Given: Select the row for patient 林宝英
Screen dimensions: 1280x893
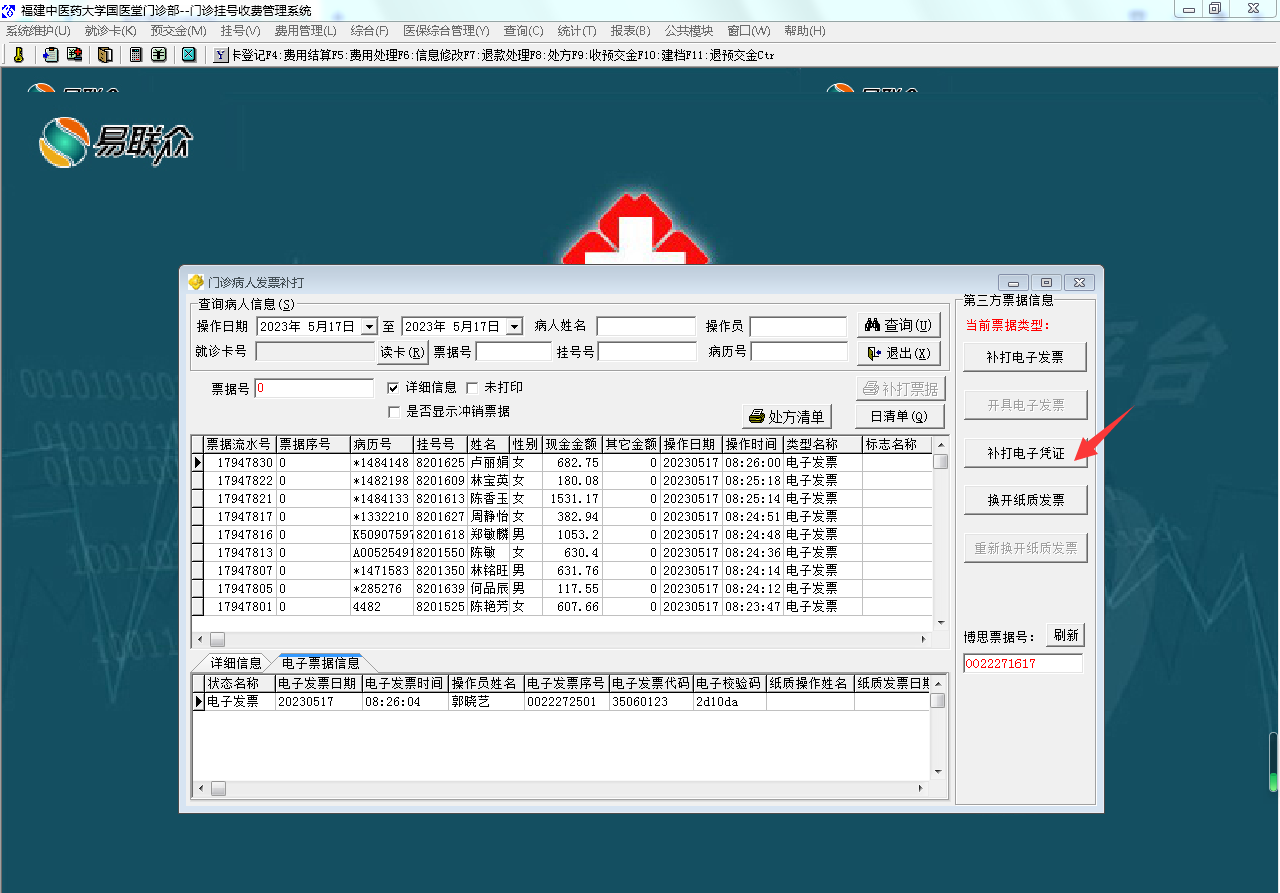Looking at the screenshot, I should [562, 481].
